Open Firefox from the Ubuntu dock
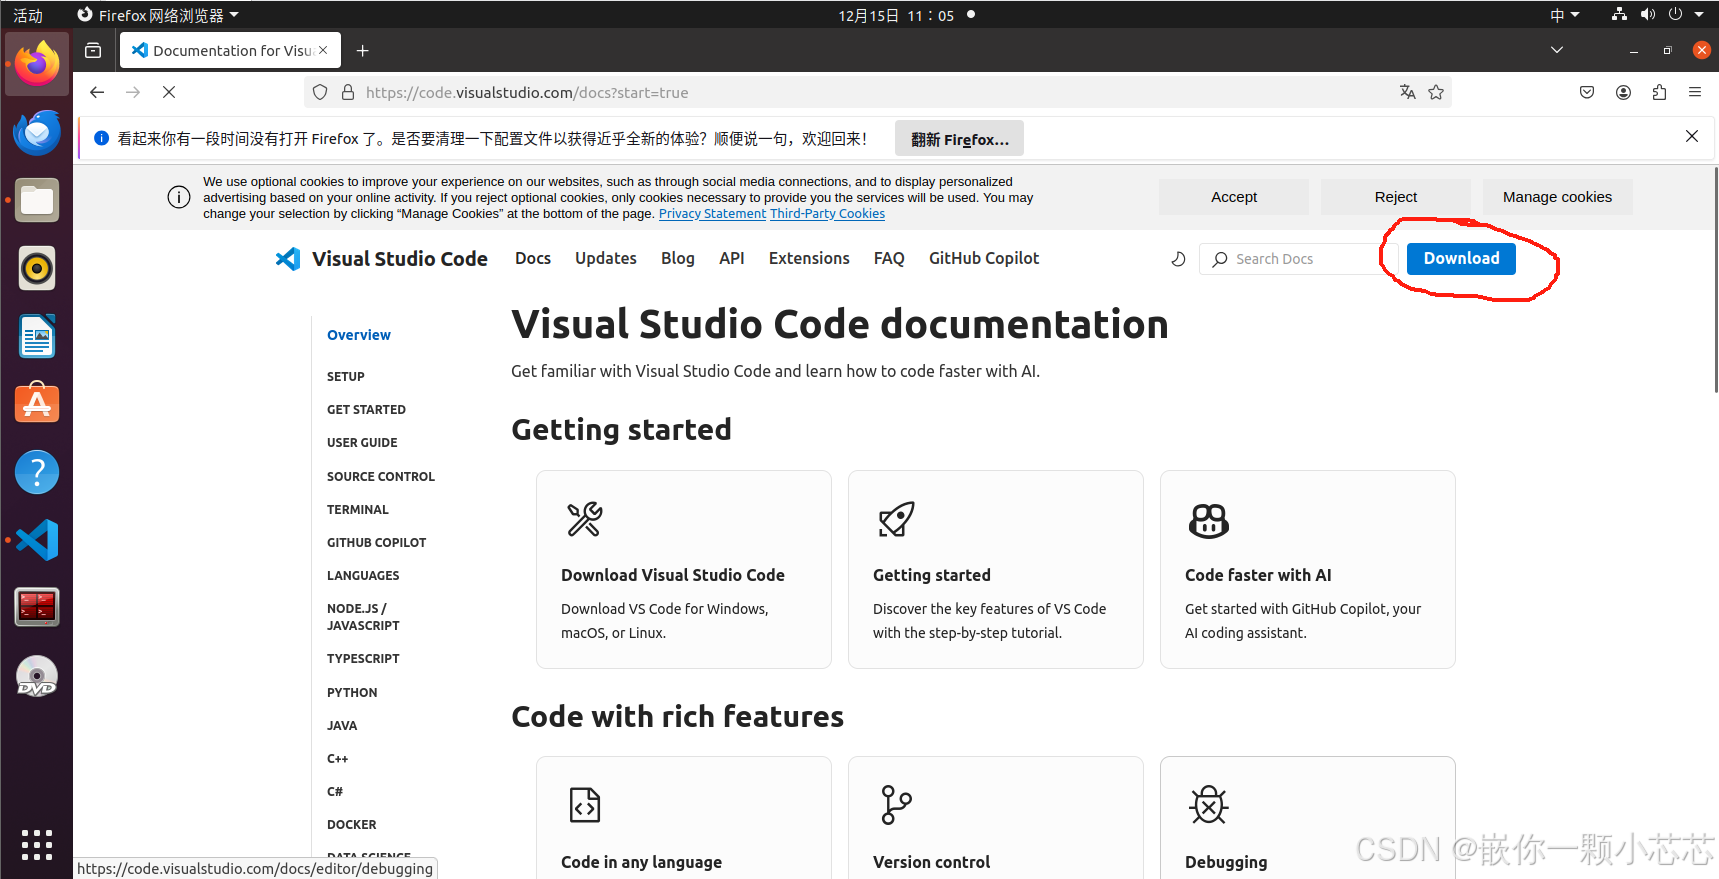1719x879 pixels. (37, 64)
